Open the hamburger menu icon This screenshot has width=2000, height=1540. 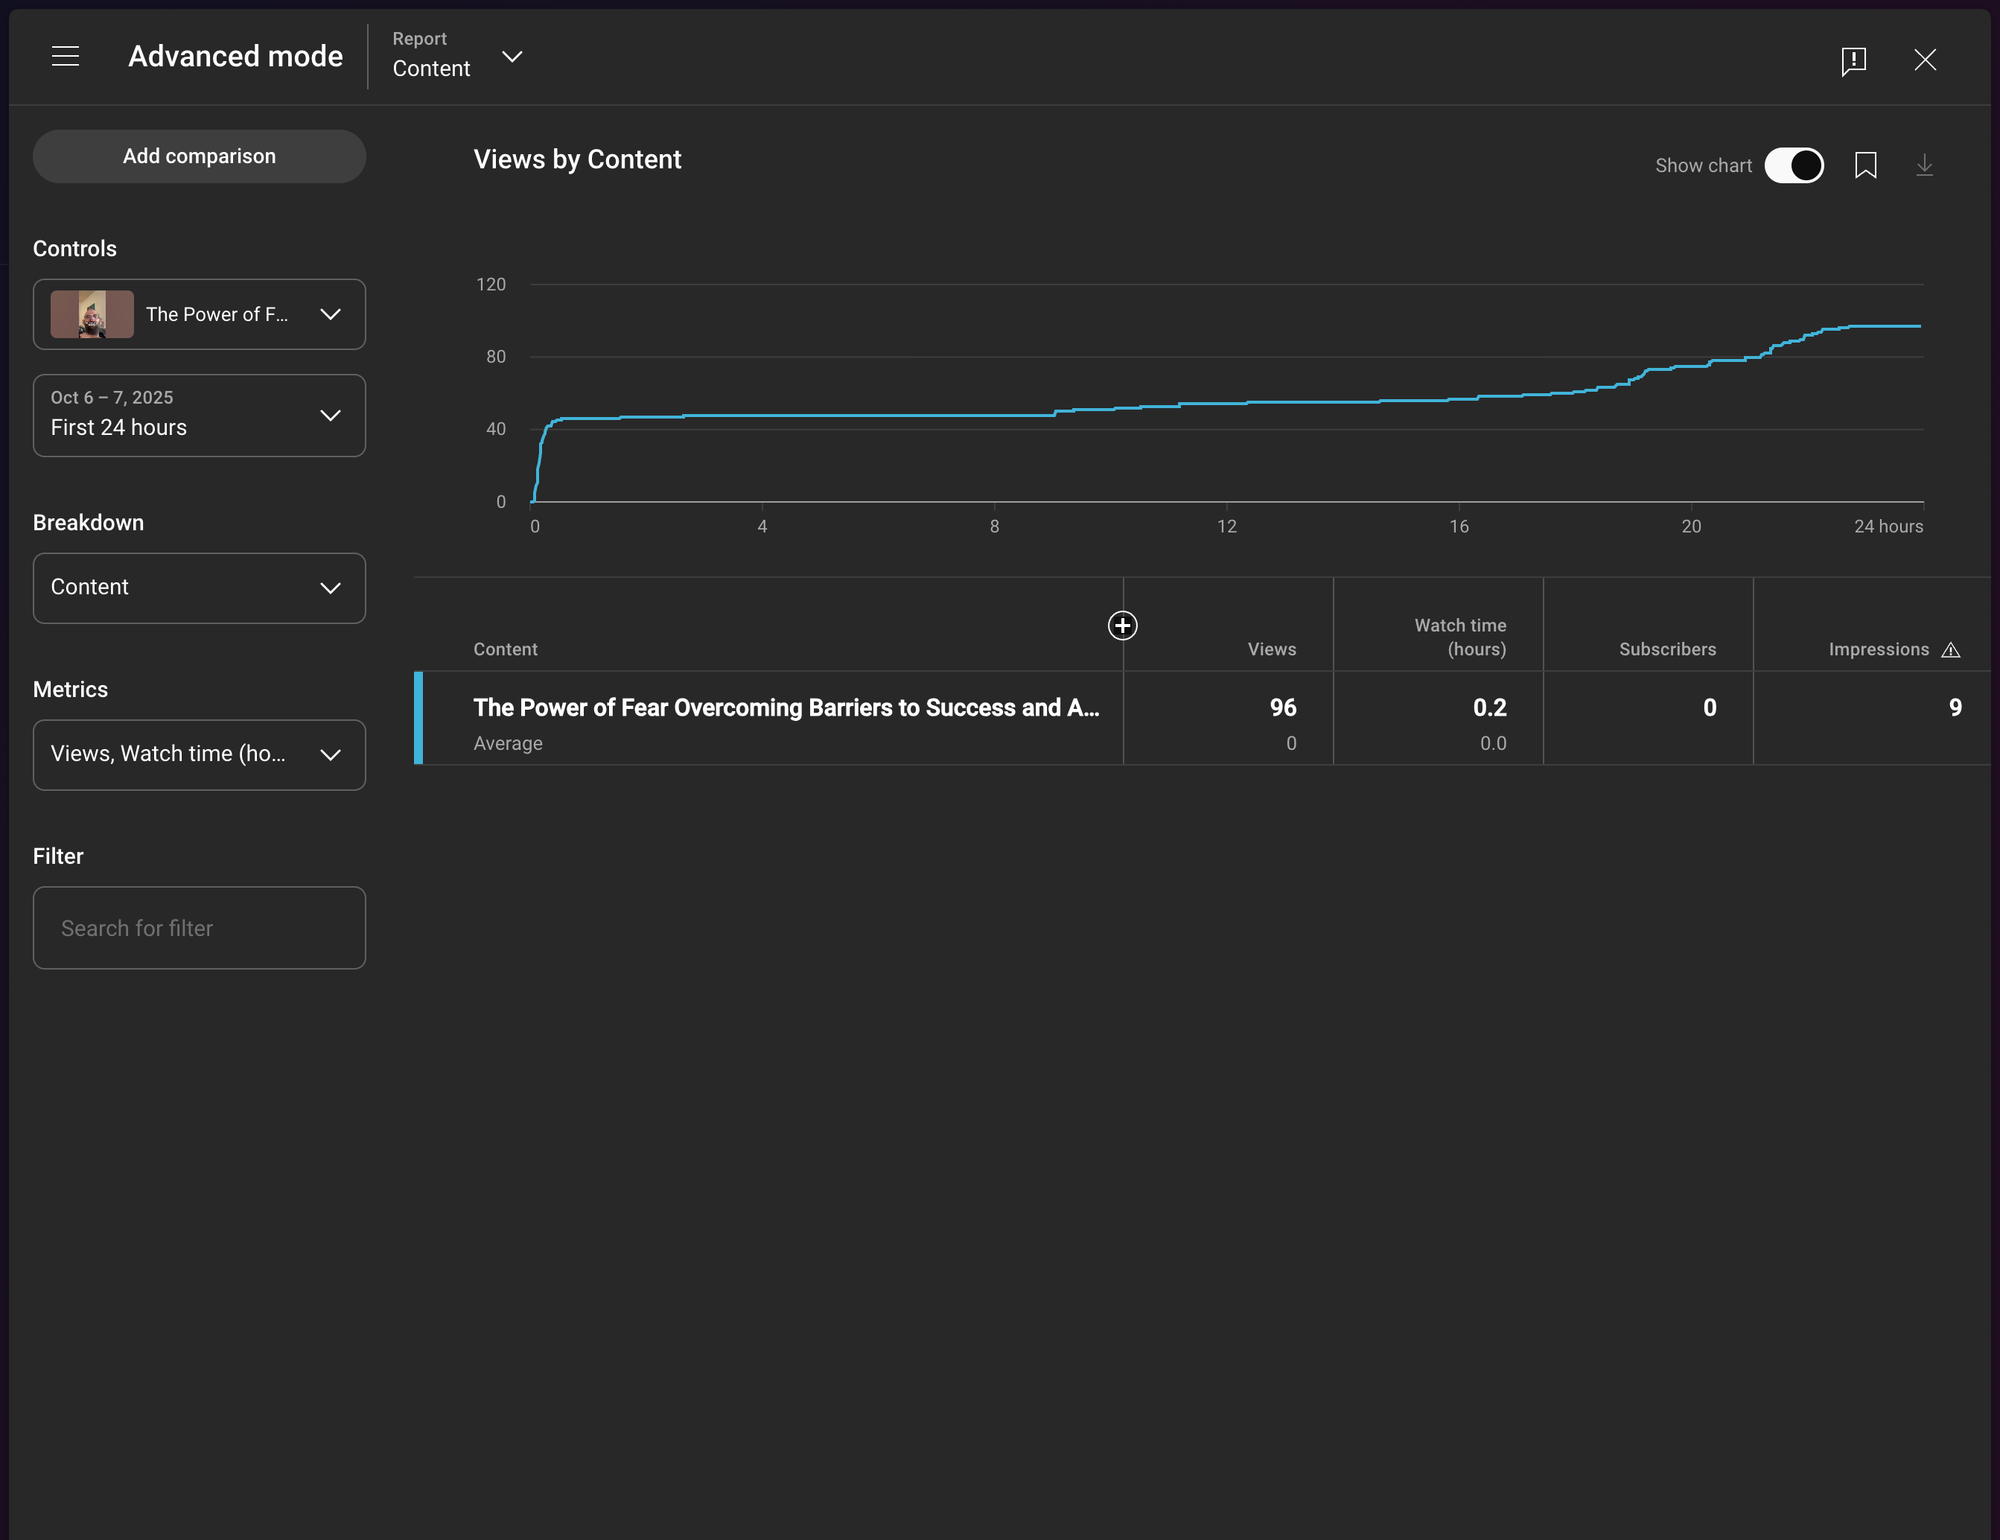point(65,57)
